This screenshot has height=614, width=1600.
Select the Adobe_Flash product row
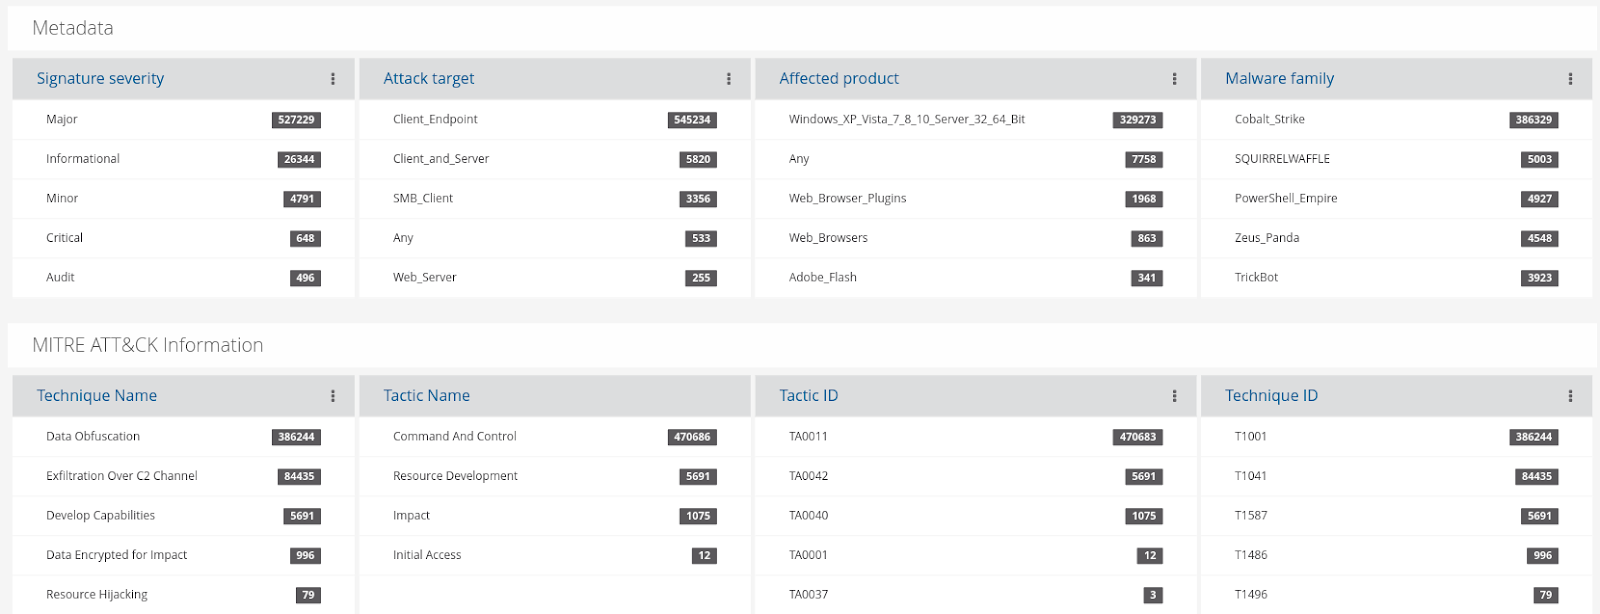coord(976,277)
